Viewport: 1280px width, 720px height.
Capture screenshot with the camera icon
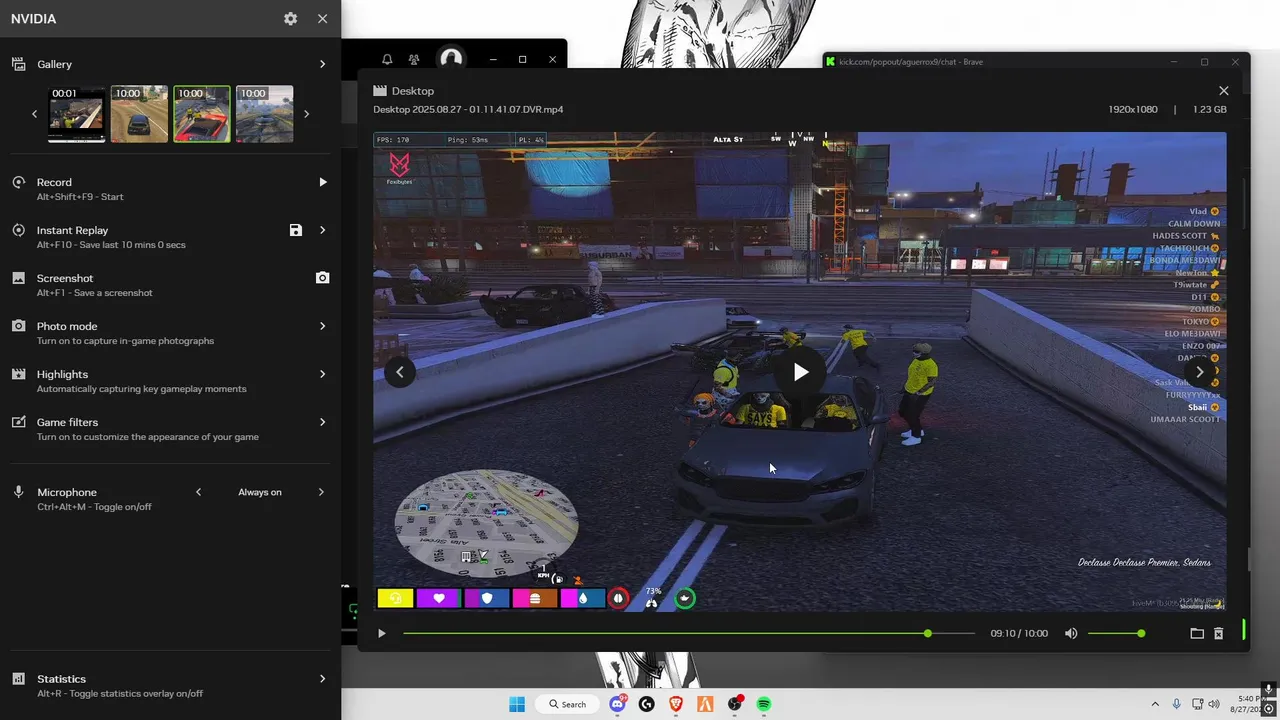point(322,278)
